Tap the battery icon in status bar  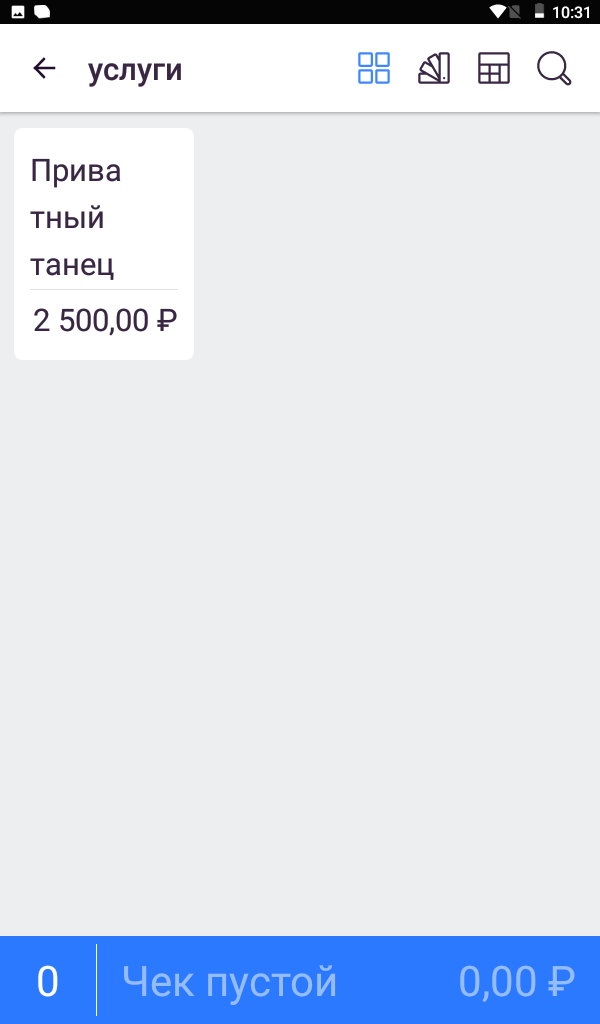point(538,12)
